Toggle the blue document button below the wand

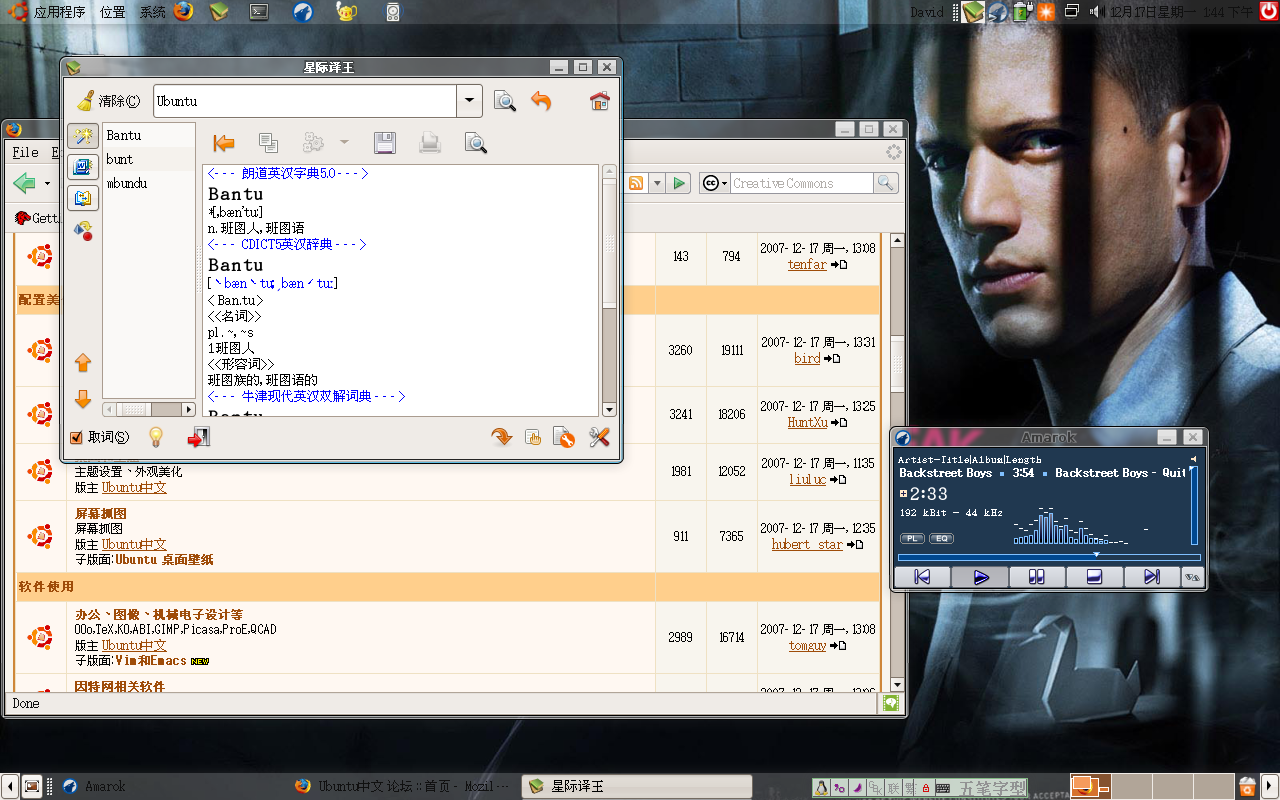point(83,167)
